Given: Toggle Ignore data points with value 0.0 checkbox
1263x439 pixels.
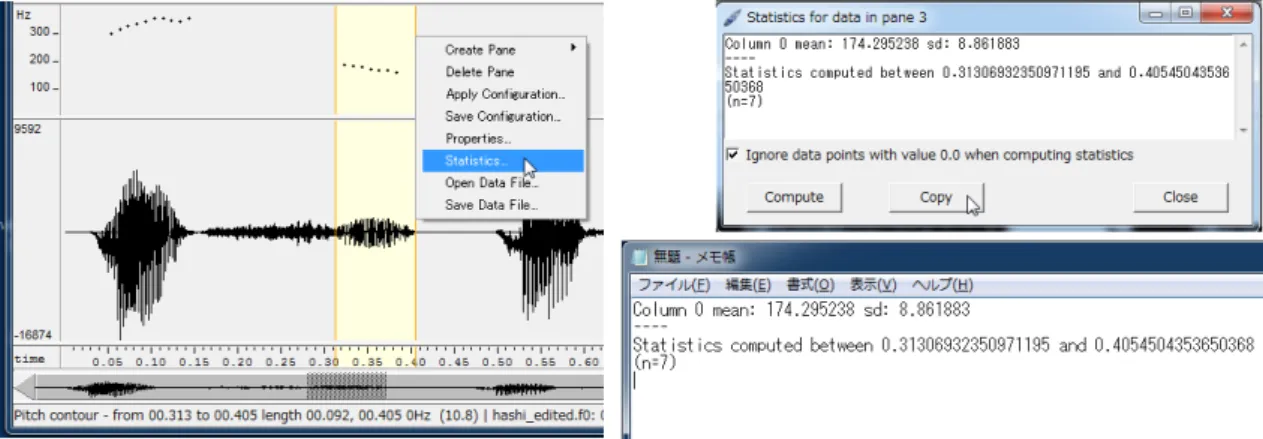Looking at the screenshot, I should (x=734, y=155).
